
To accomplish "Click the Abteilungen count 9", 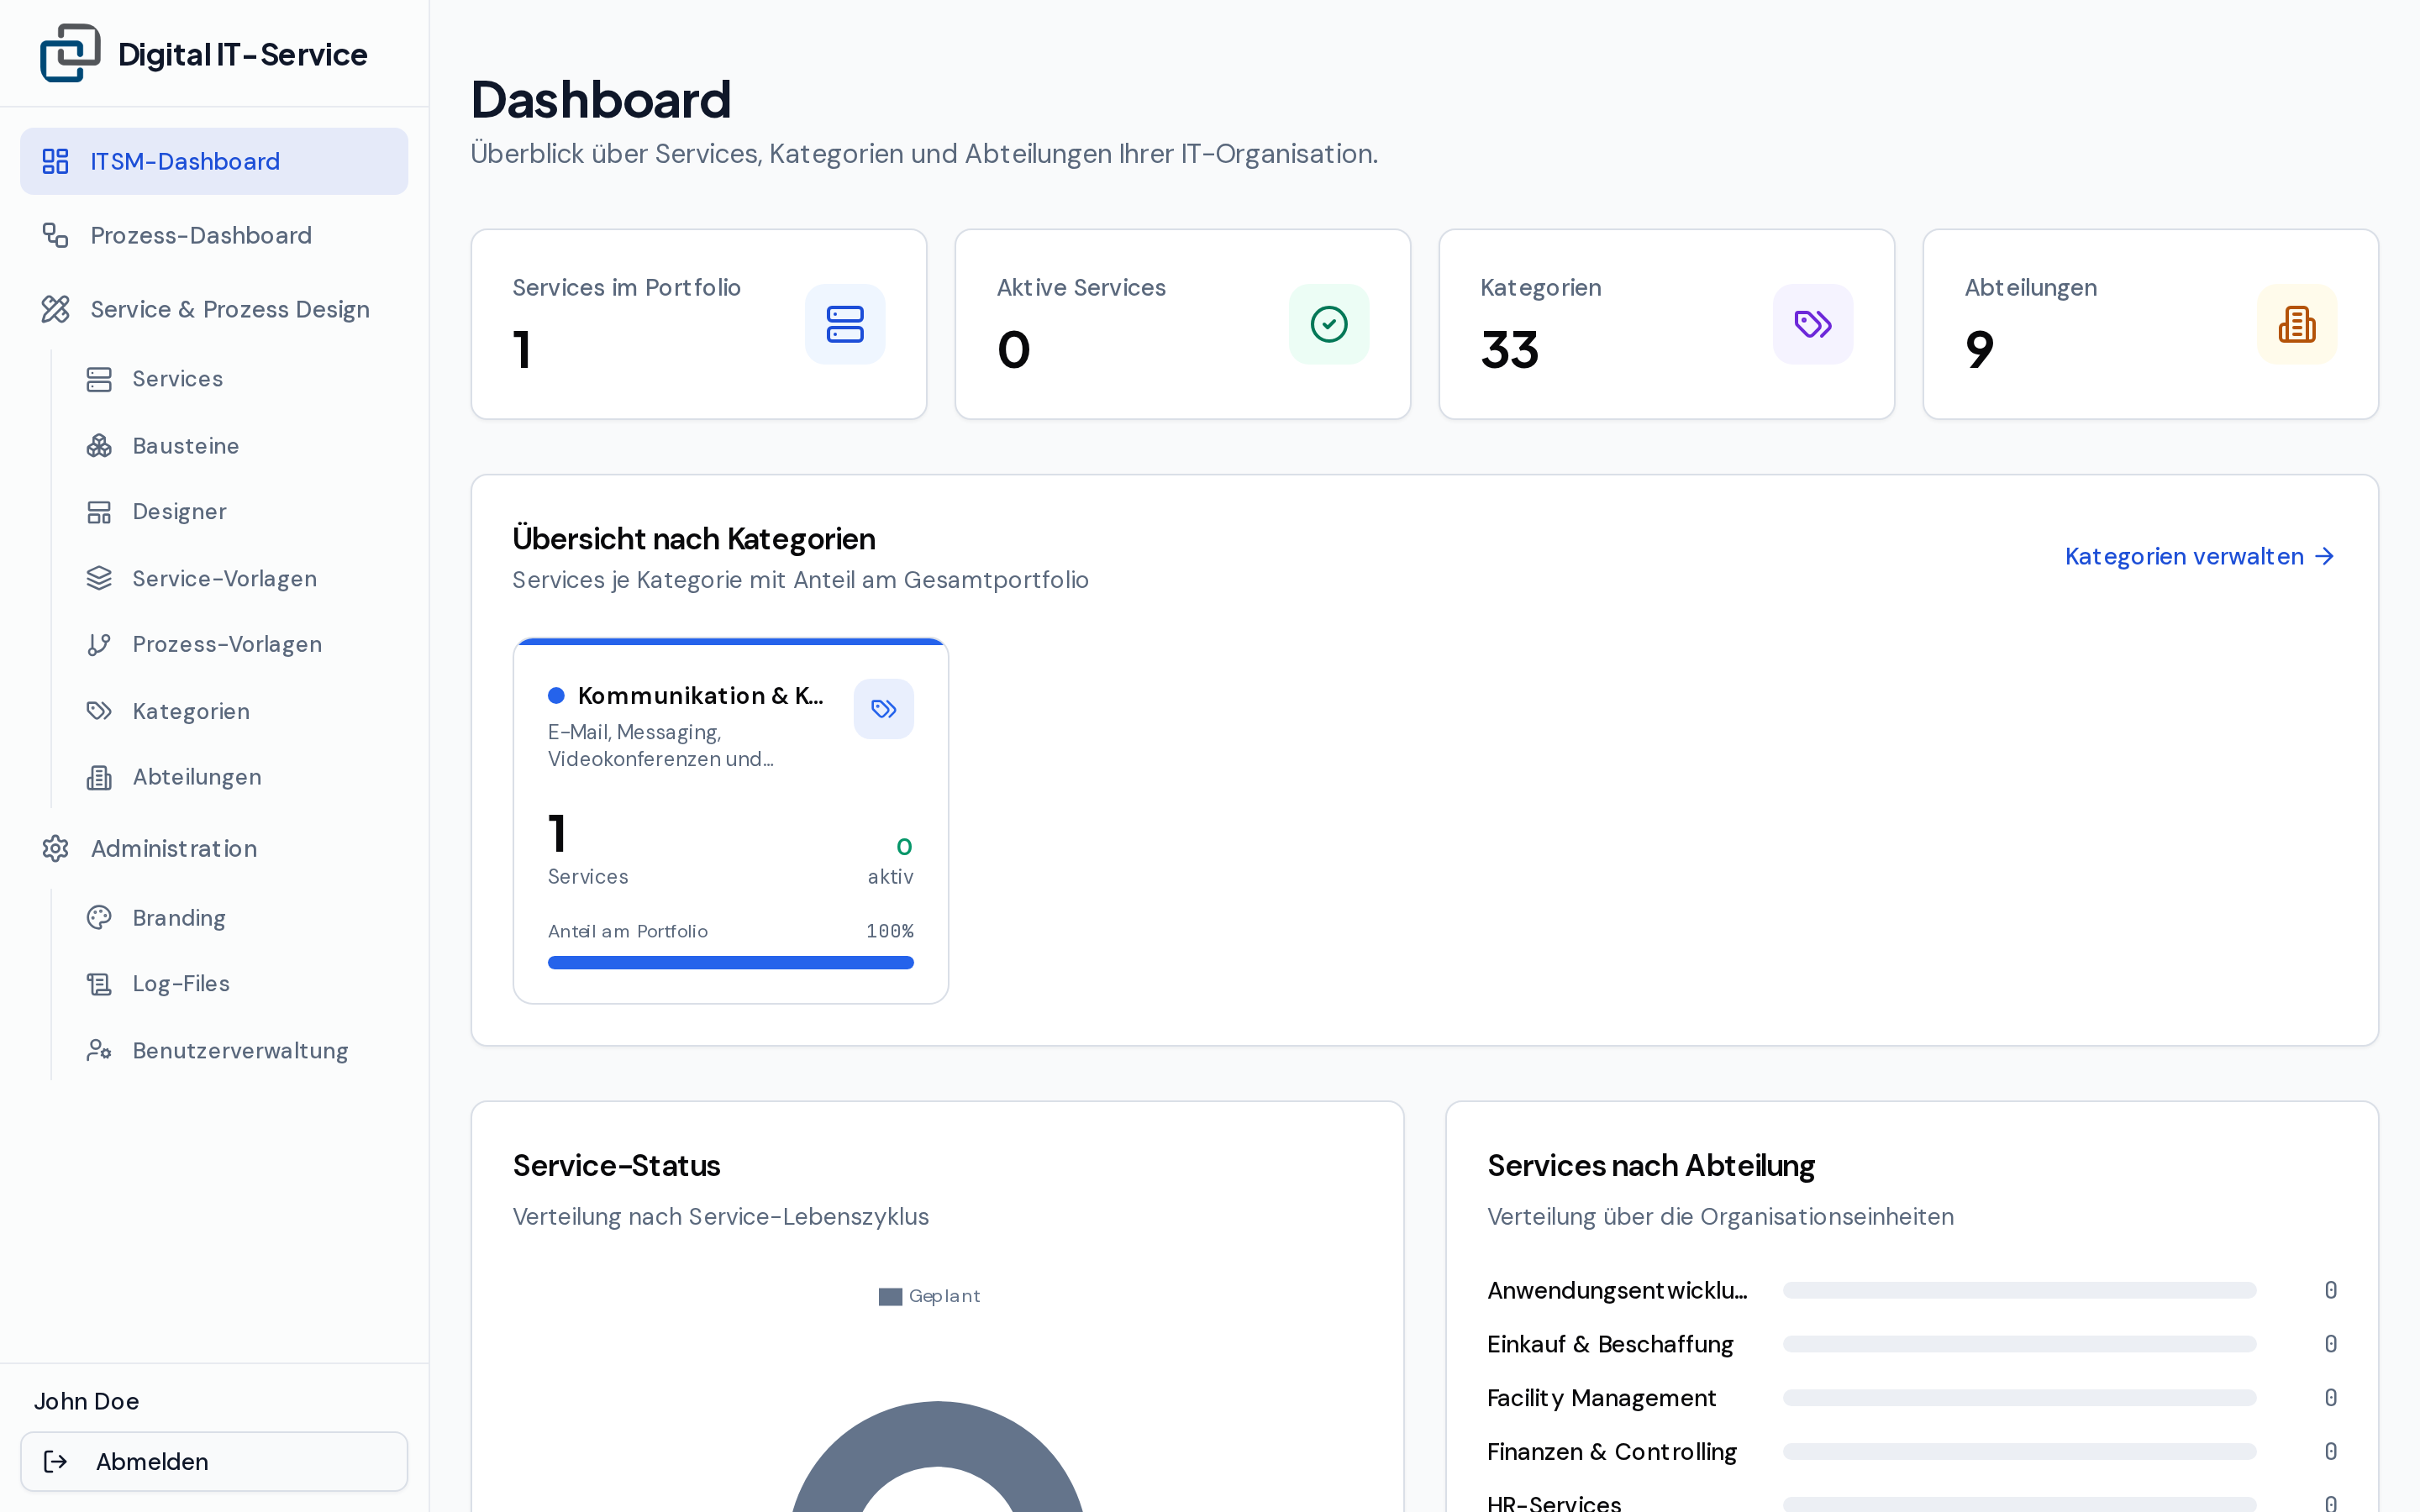I will tap(1980, 350).
